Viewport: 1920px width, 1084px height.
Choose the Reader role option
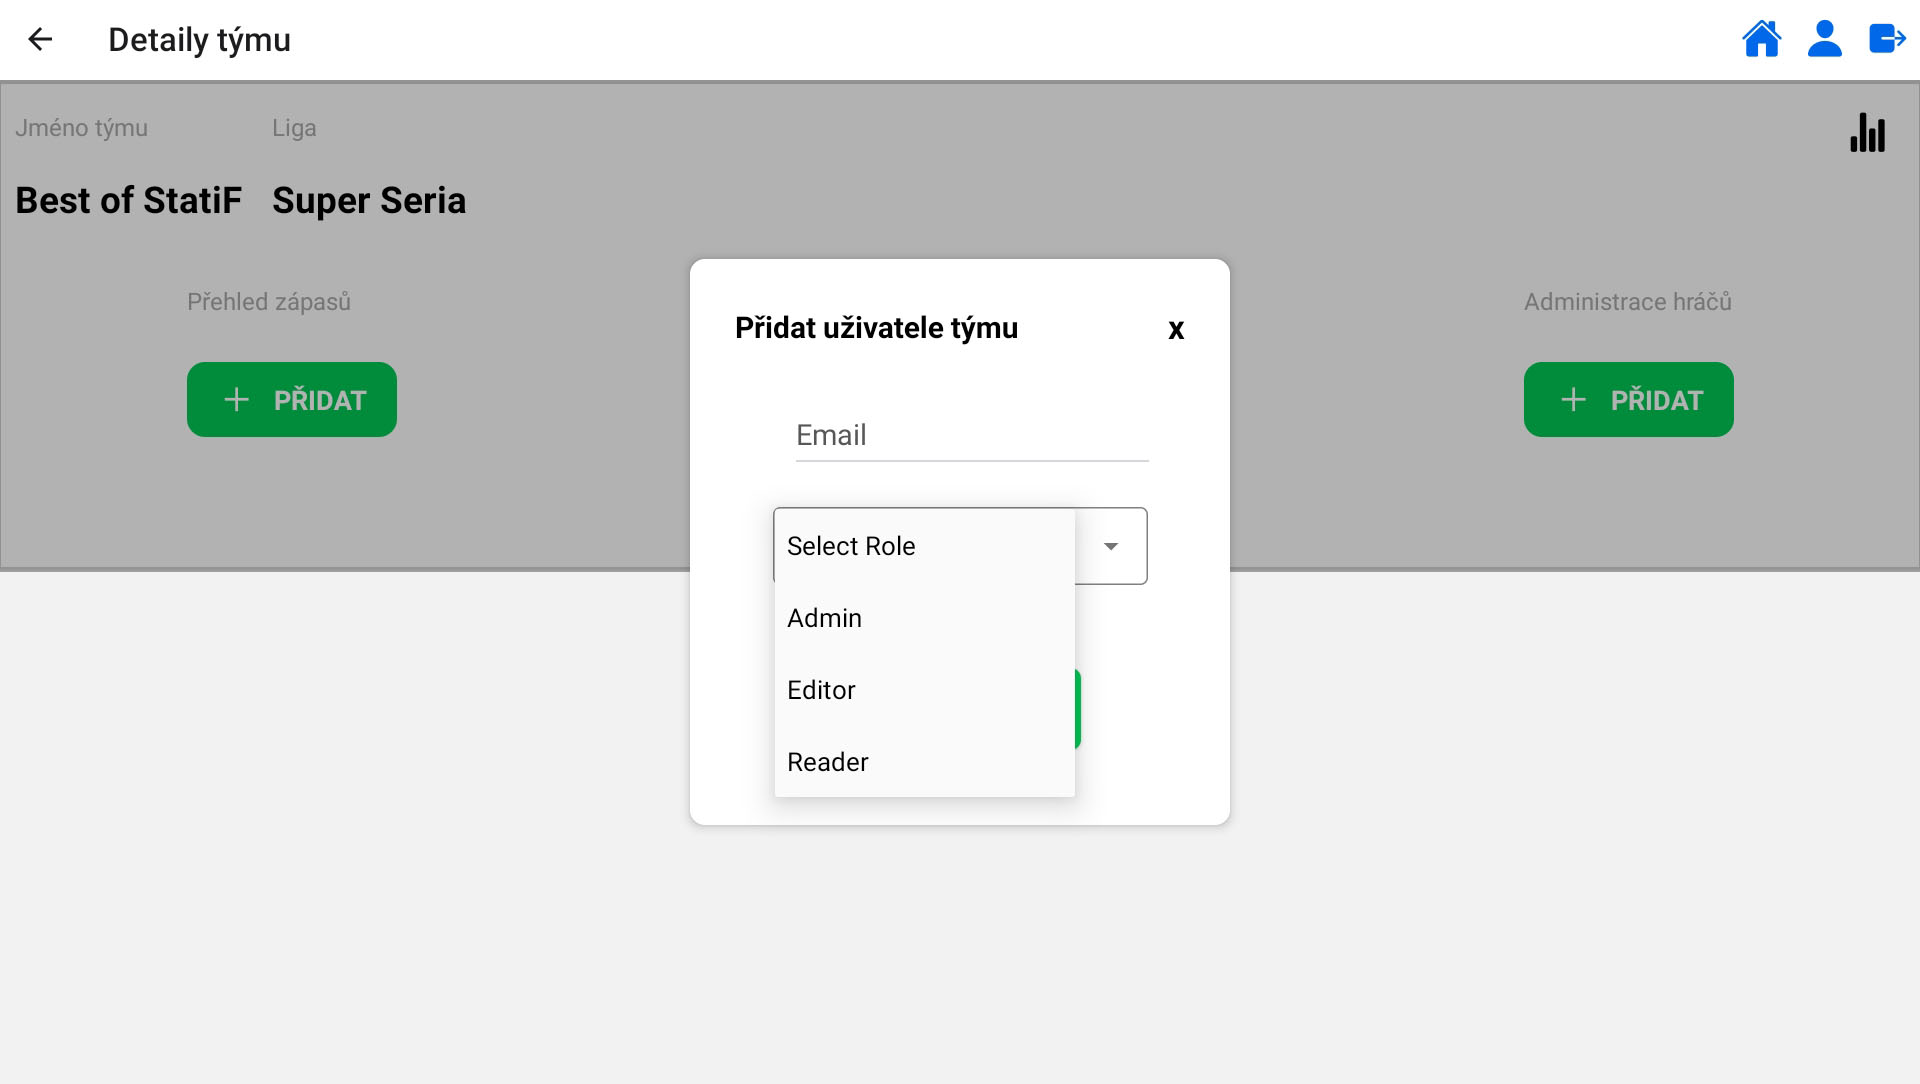[x=827, y=762]
